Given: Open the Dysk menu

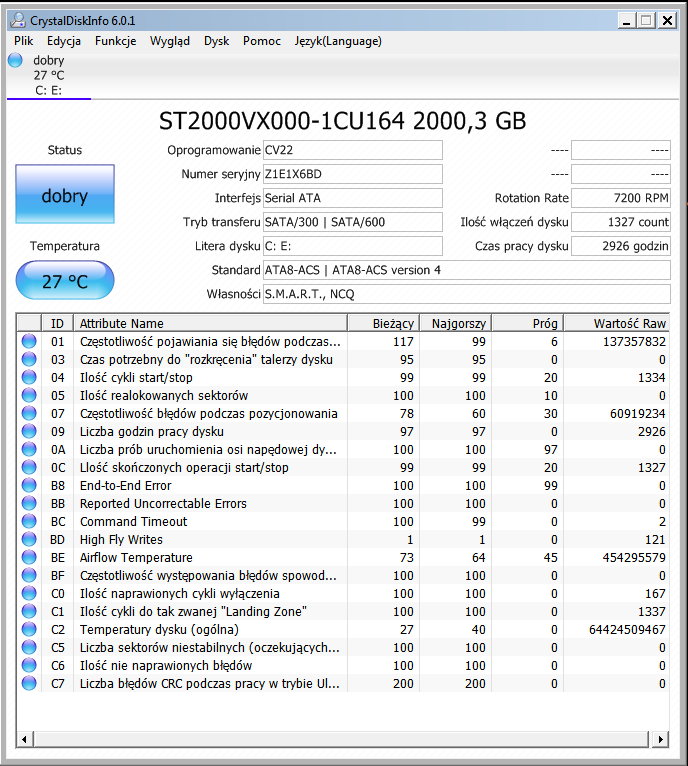Looking at the screenshot, I should (216, 41).
